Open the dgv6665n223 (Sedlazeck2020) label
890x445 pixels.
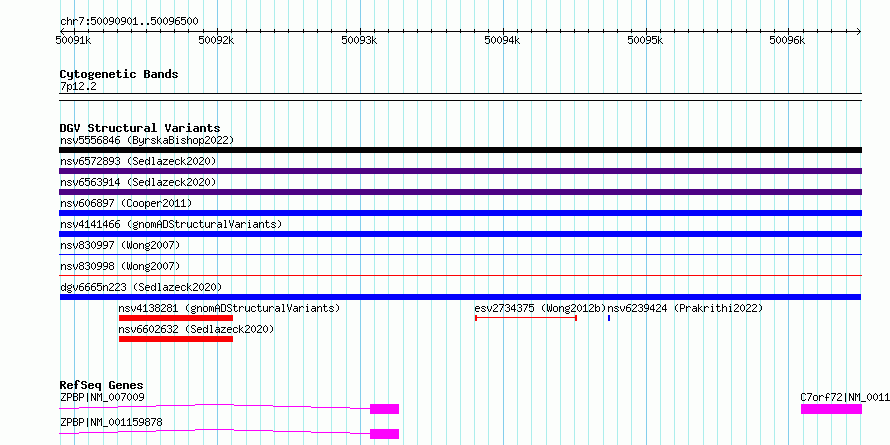(x=141, y=287)
